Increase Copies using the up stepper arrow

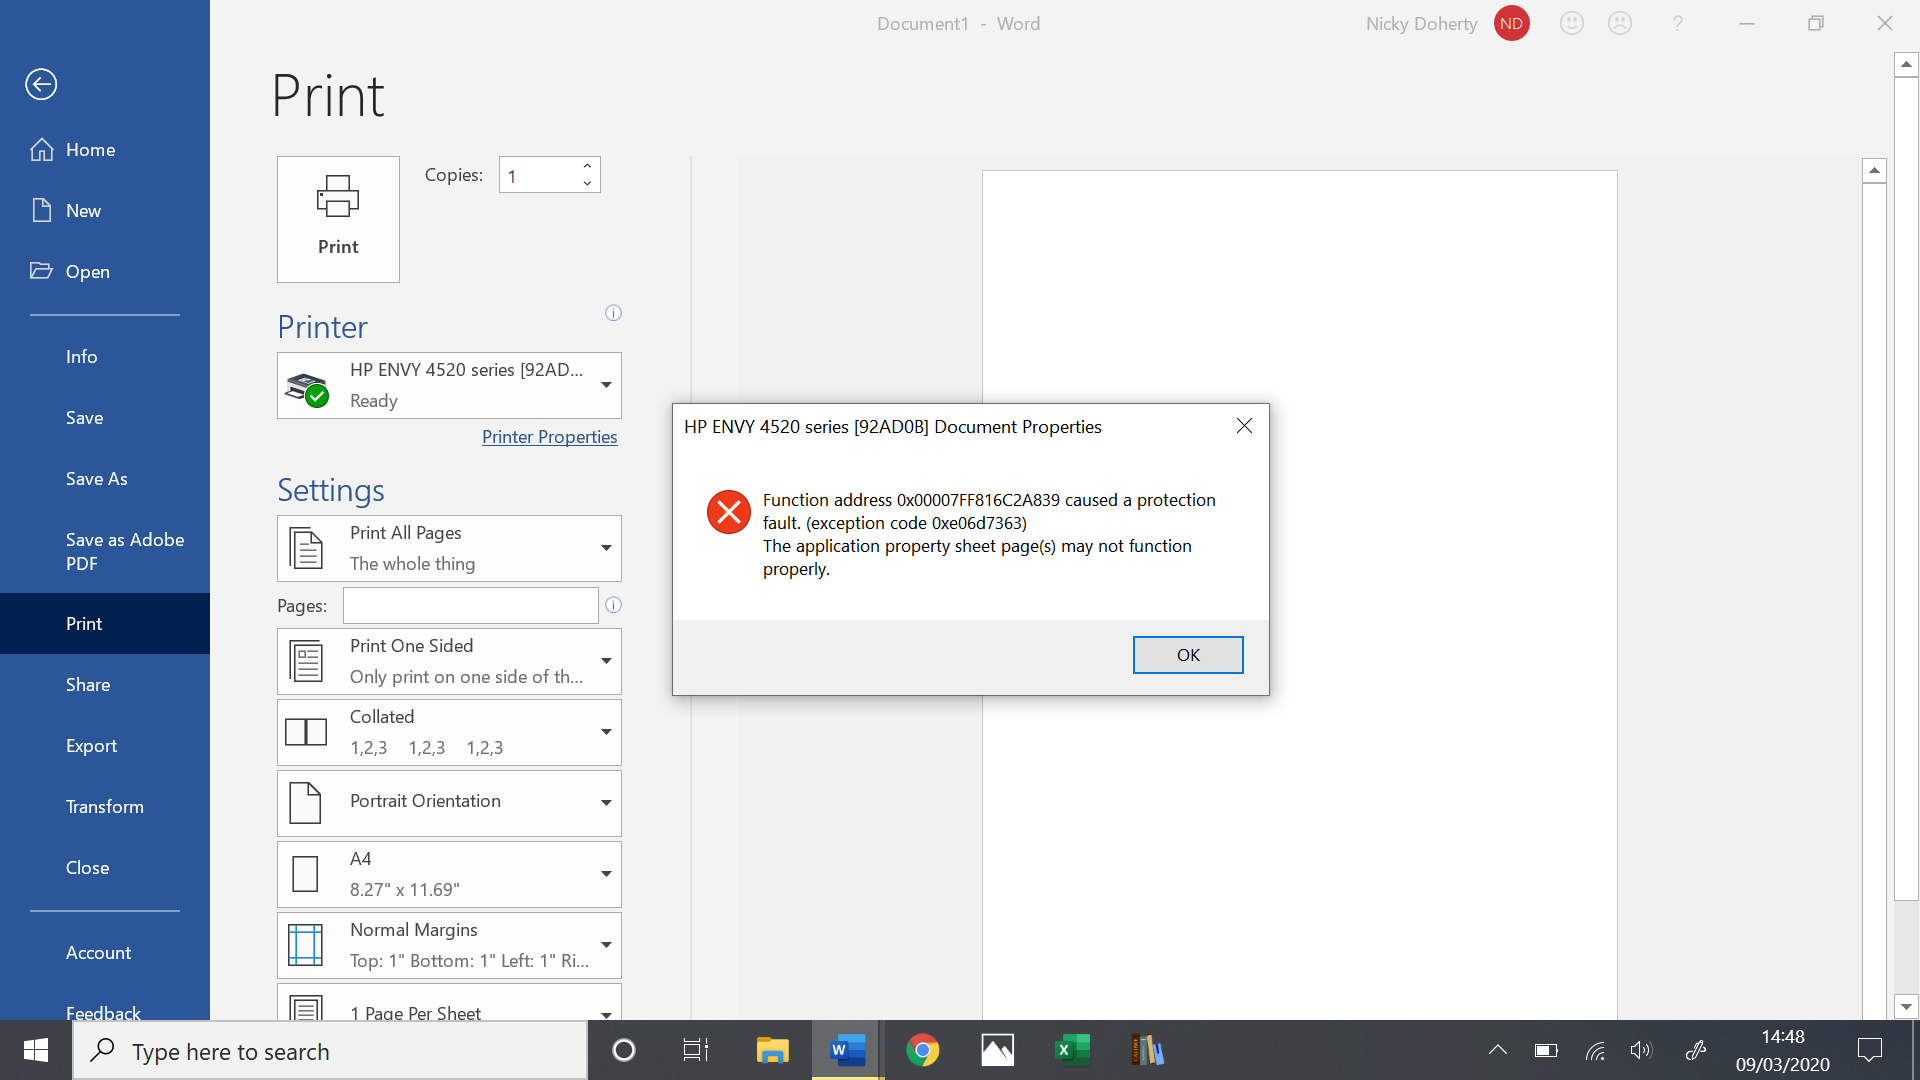[586, 165]
